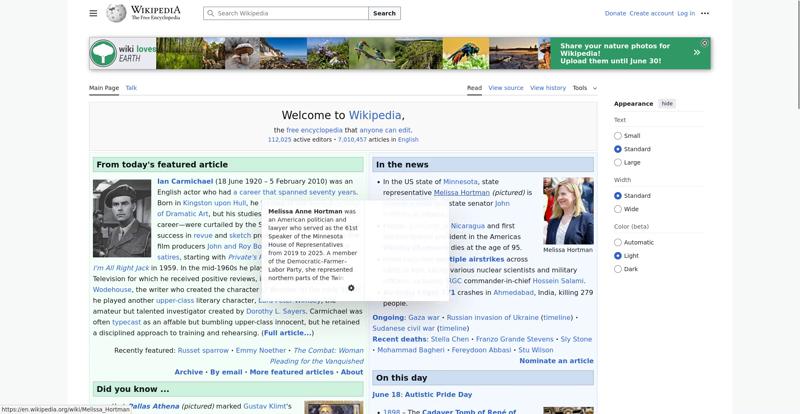Open the hamburger main menu

pos(93,13)
